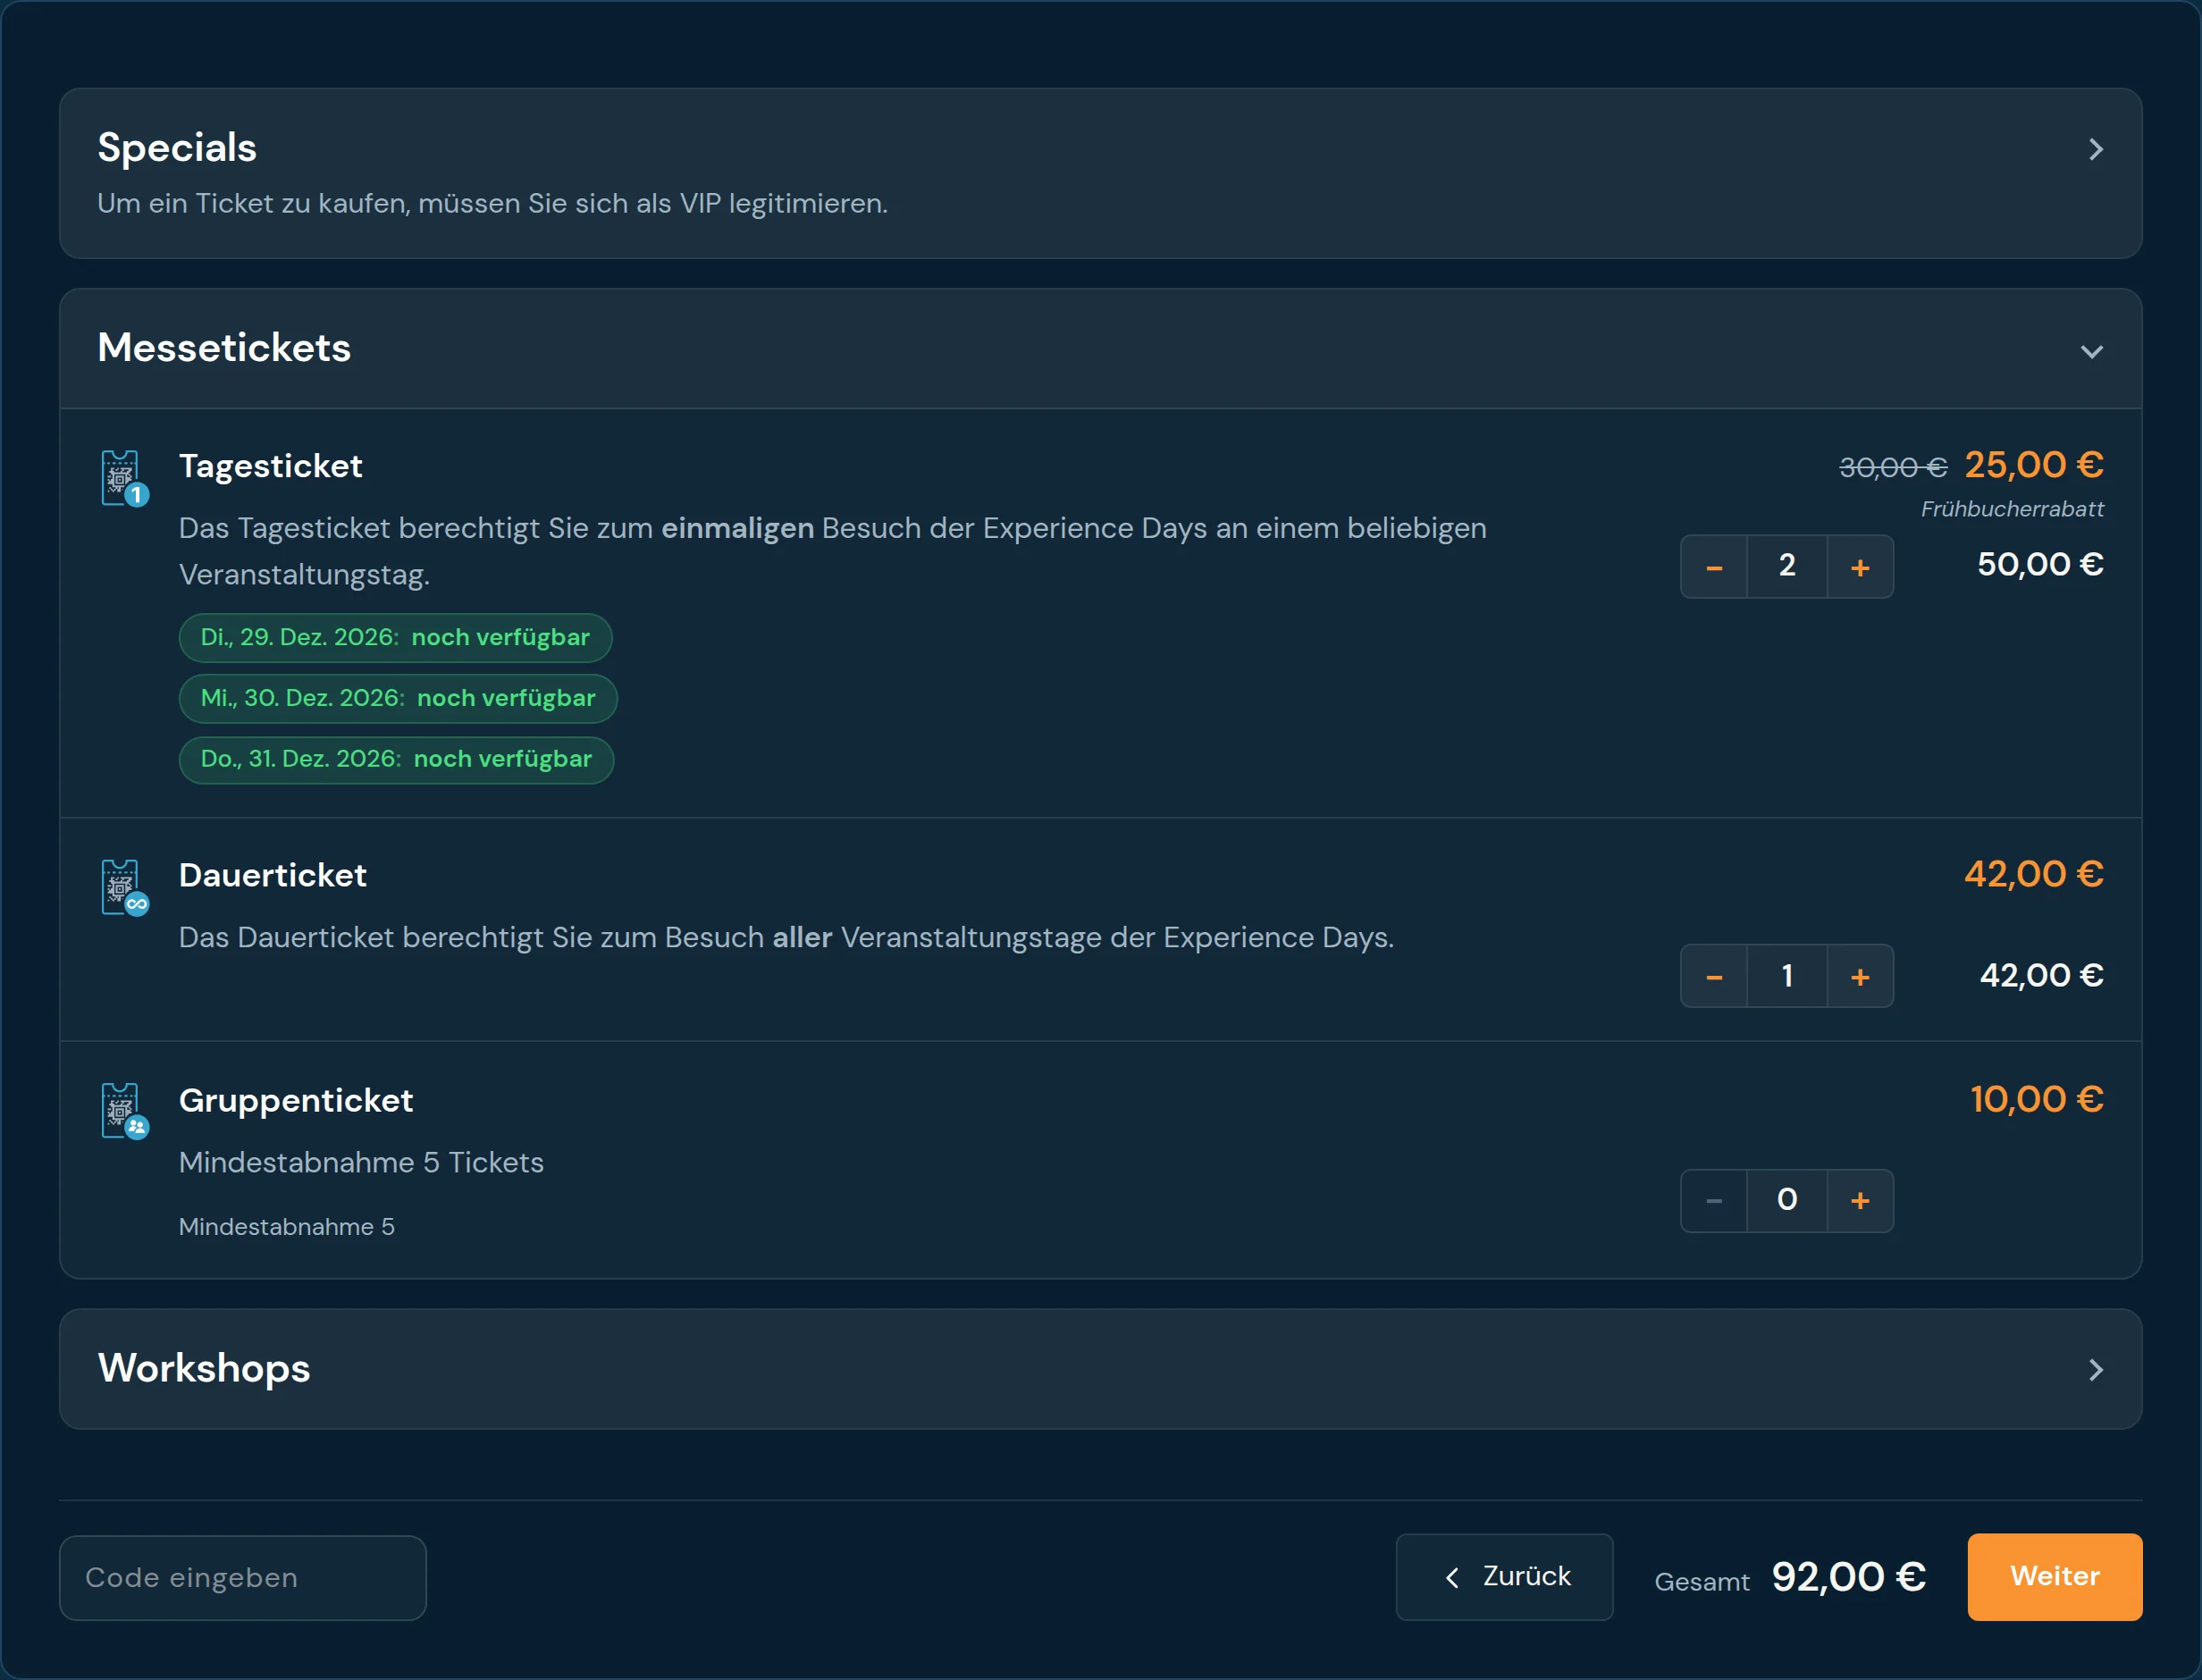Focus the Code eingeben field
Viewport: 2202px width, 1680px height.
click(x=243, y=1577)
